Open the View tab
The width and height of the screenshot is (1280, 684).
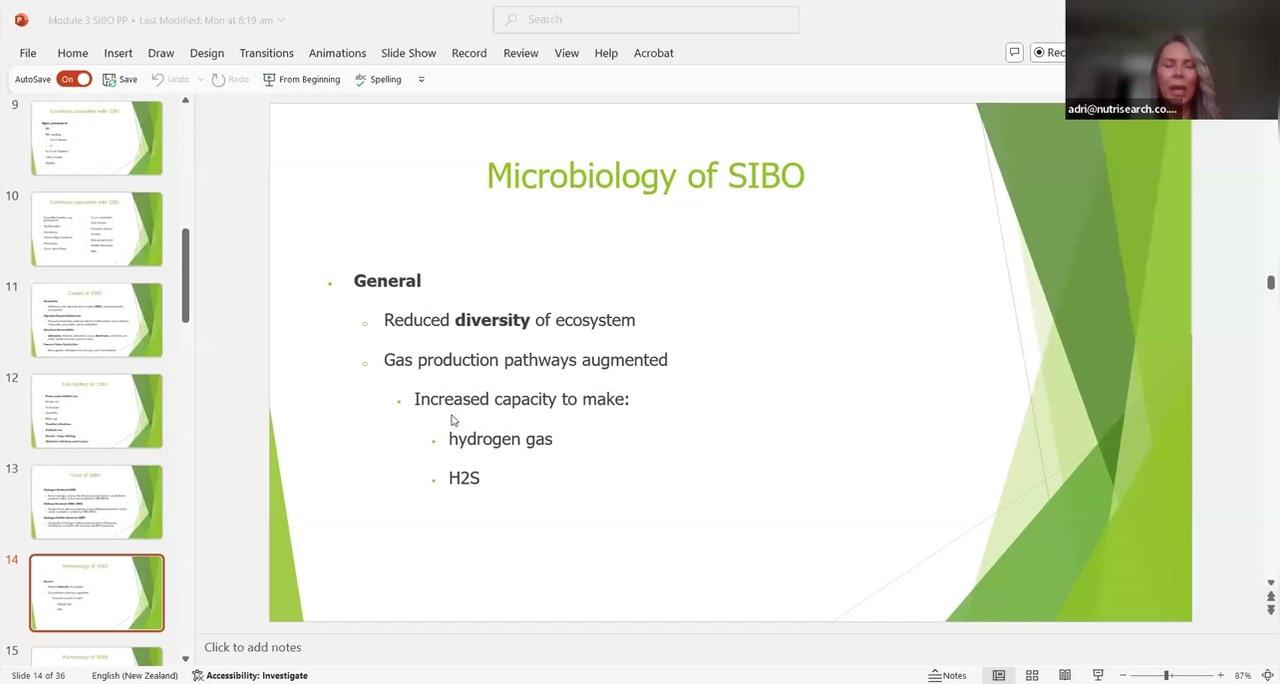[567, 53]
